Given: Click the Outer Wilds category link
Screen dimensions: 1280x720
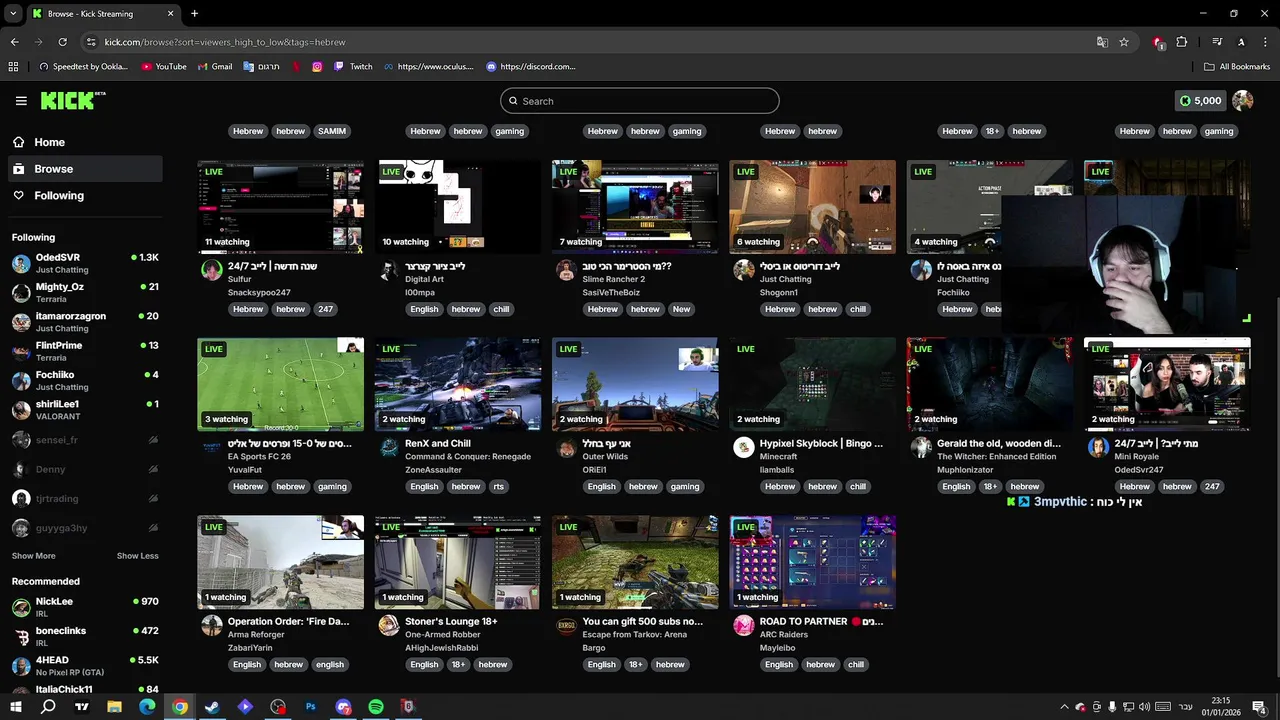Looking at the screenshot, I should pos(608,457).
